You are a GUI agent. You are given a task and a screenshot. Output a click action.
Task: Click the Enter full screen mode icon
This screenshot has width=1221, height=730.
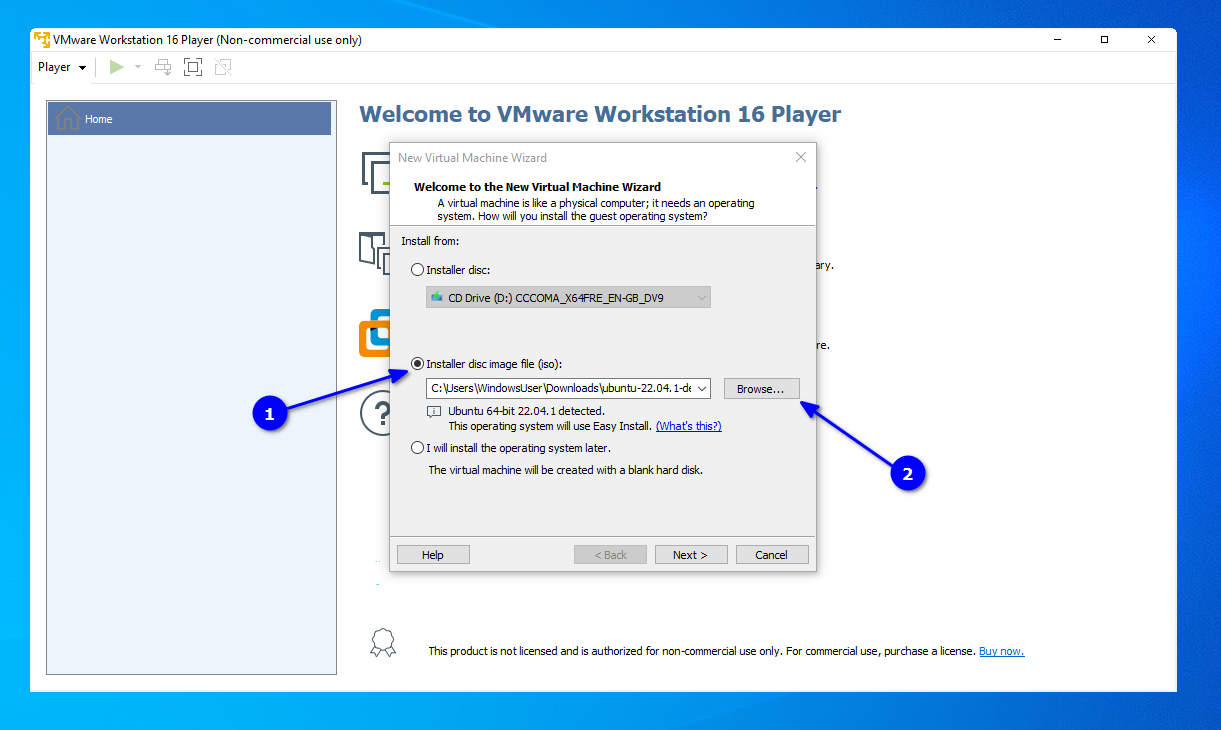coord(193,67)
